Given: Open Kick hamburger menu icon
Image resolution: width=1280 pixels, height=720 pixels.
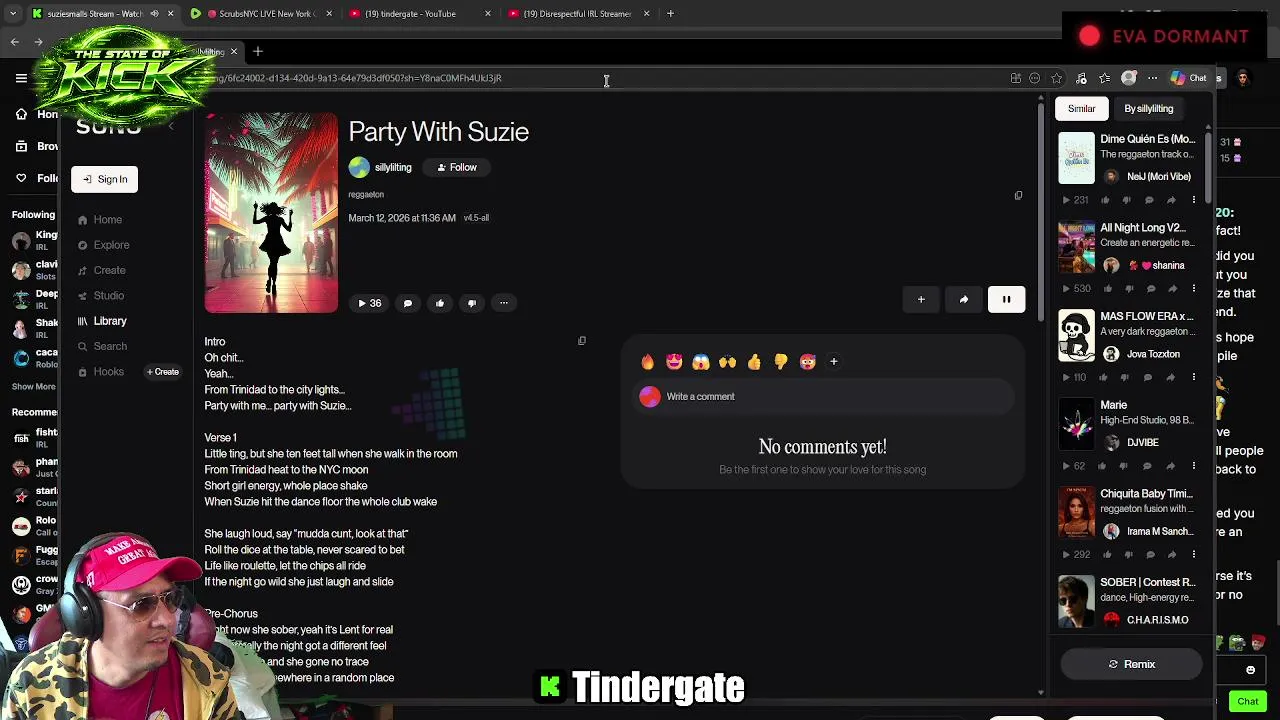Looking at the screenshot, I should pyautogui.click(x=21, y=78).
